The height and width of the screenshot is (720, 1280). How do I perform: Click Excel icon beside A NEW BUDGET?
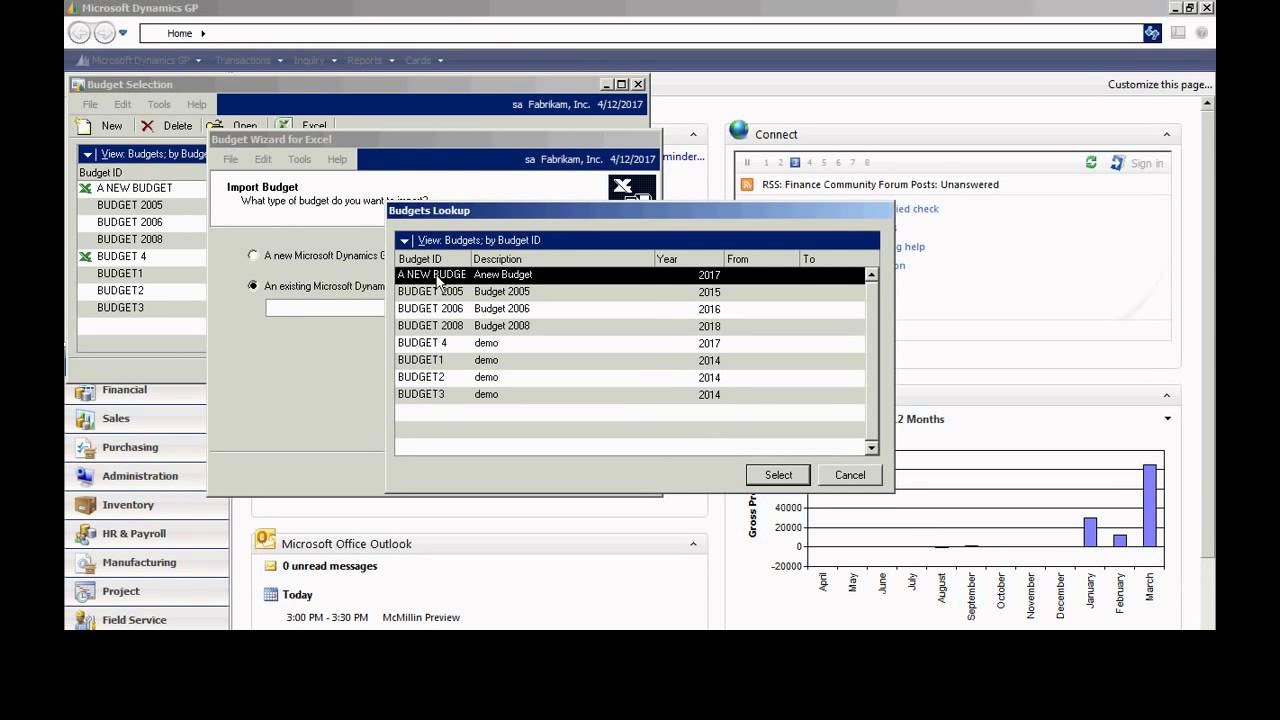point(85,188)
